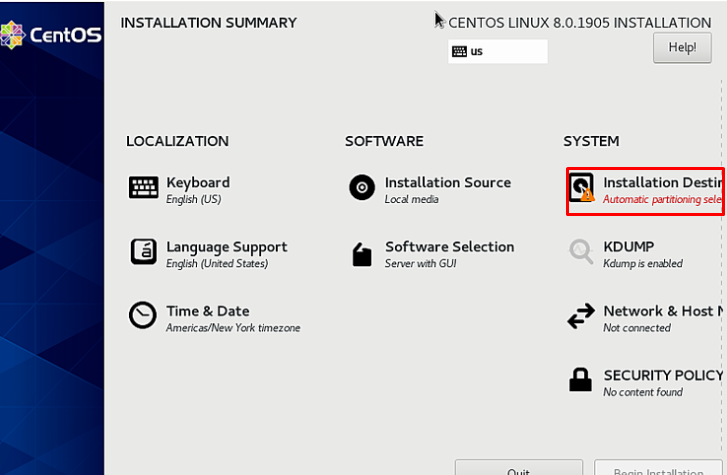727x475 pixels.
Task: Open the Keyboard settings label
Action: pyautogui.click(x=198, y=183)
